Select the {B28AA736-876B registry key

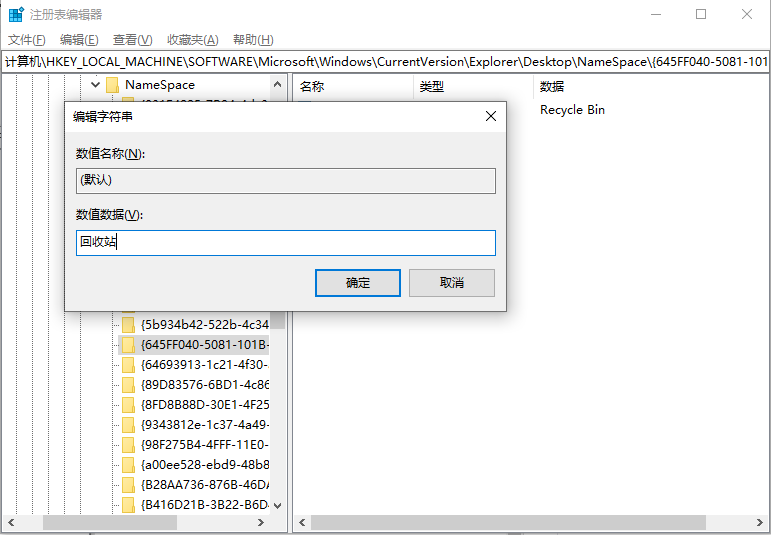click(205, 485)
